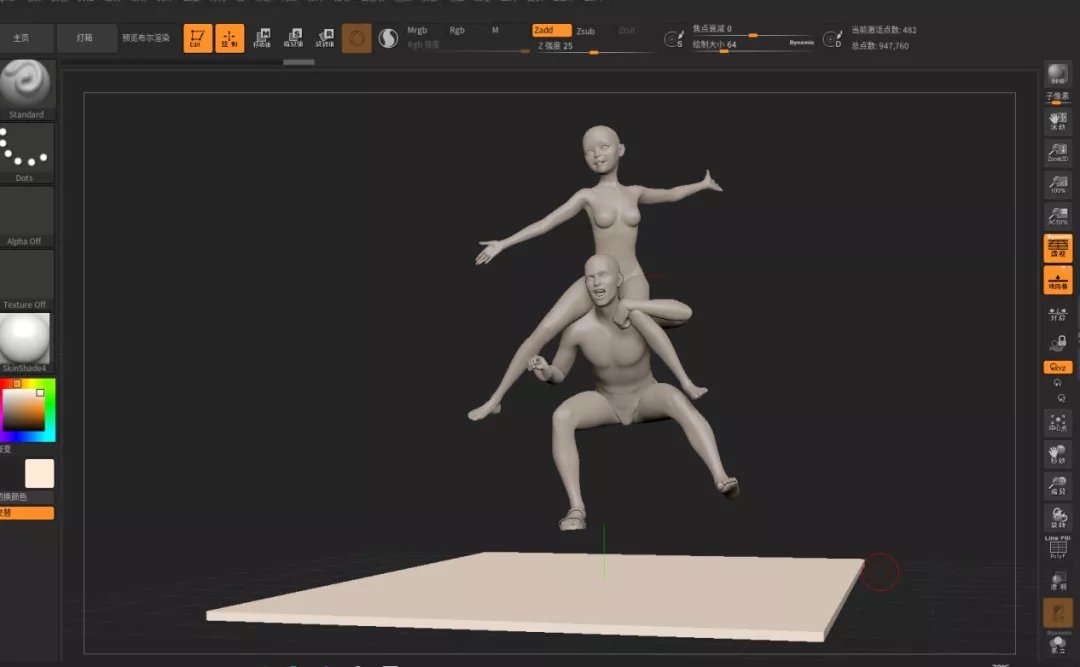
Task: Click the Alpha Off selector box
Action: pyautogui.click(x=25, y=216)
